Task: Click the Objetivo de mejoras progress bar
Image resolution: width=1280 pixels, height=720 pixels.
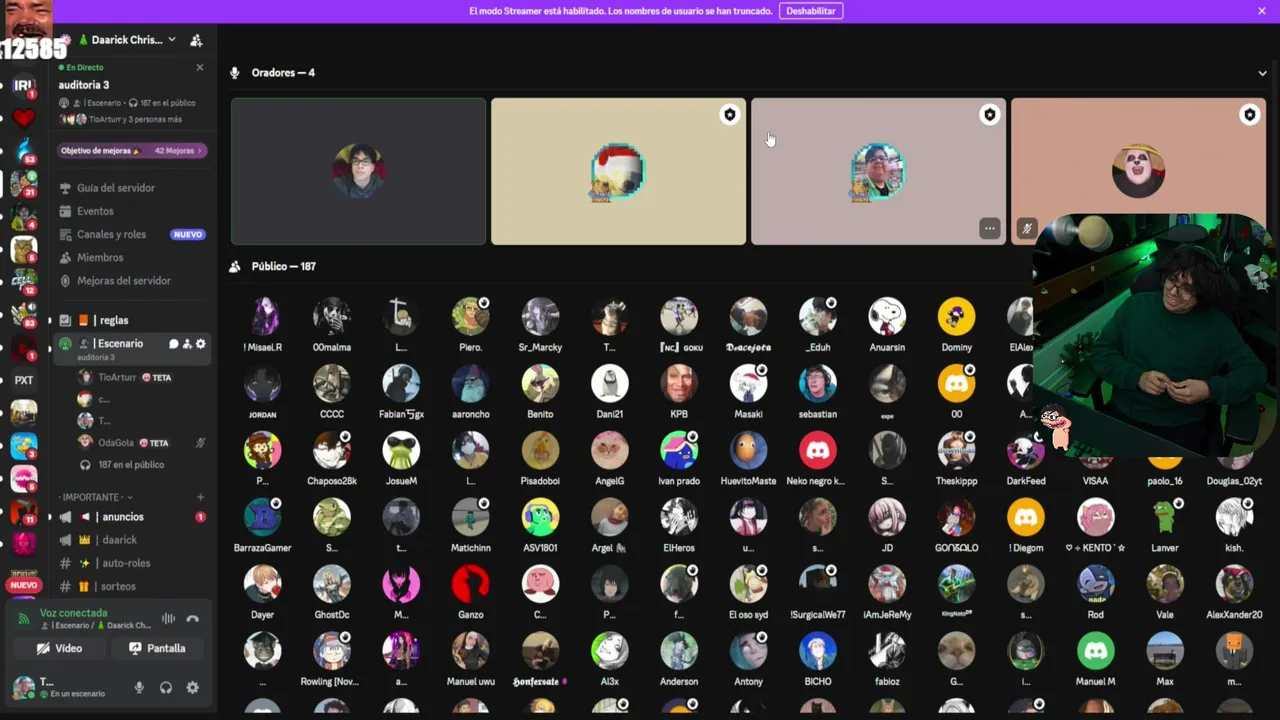Action: point(132,151)
